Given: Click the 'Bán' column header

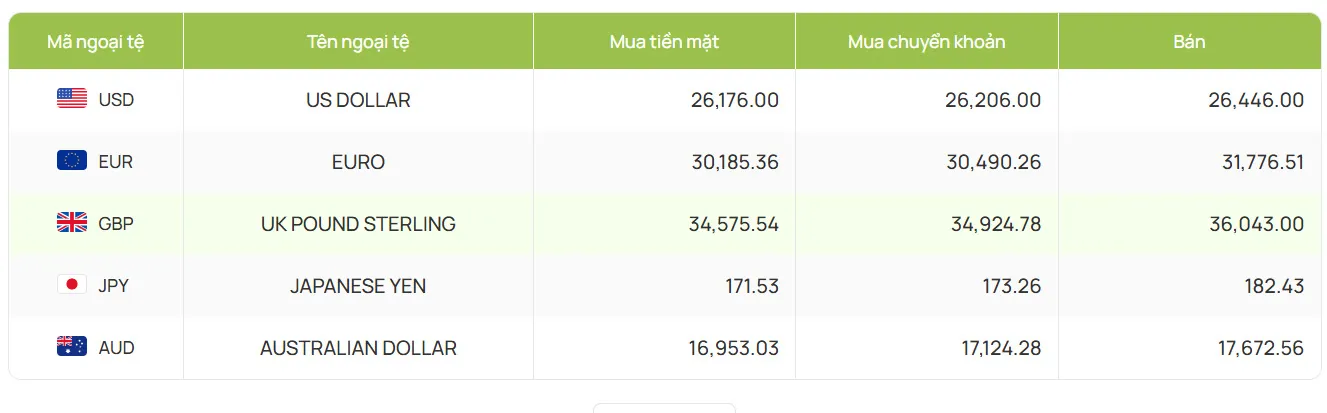Looking at the screenshot, I should click(x=1189, y=42).
